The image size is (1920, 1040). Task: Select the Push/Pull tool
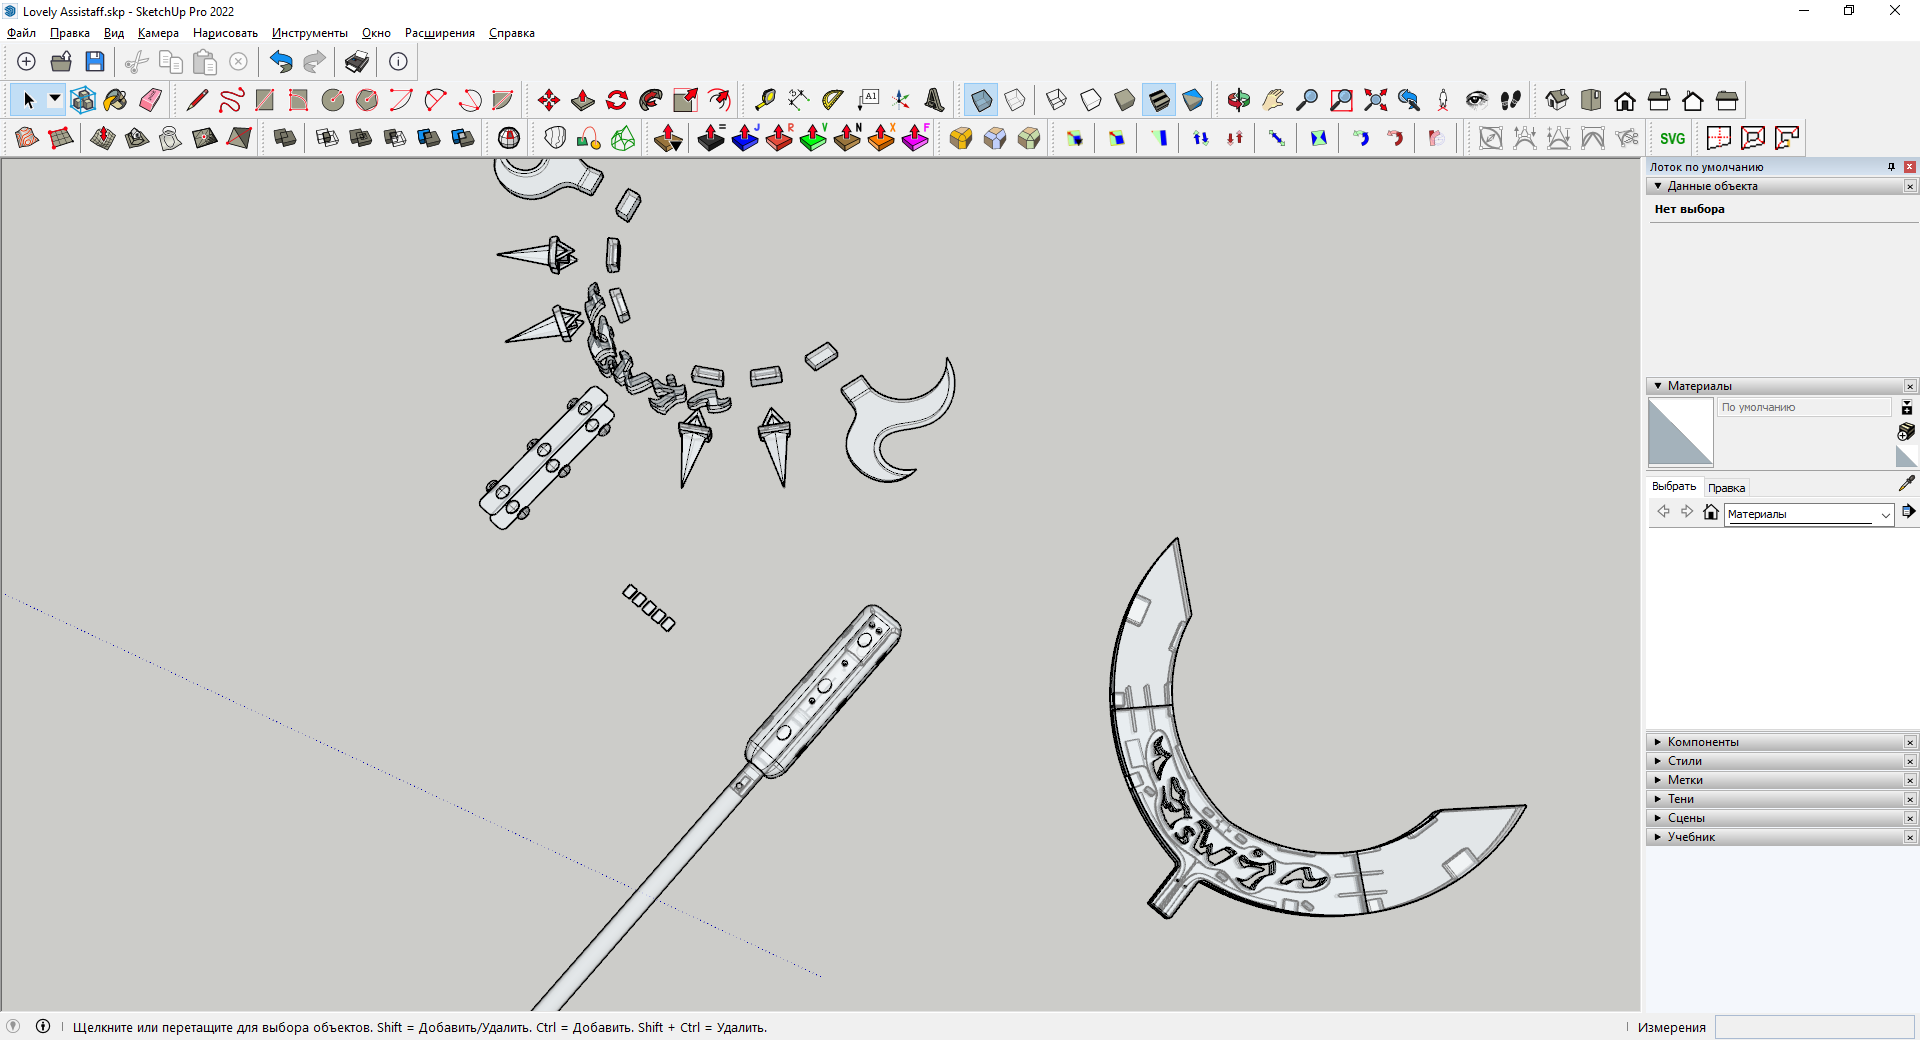pos(582,100)
